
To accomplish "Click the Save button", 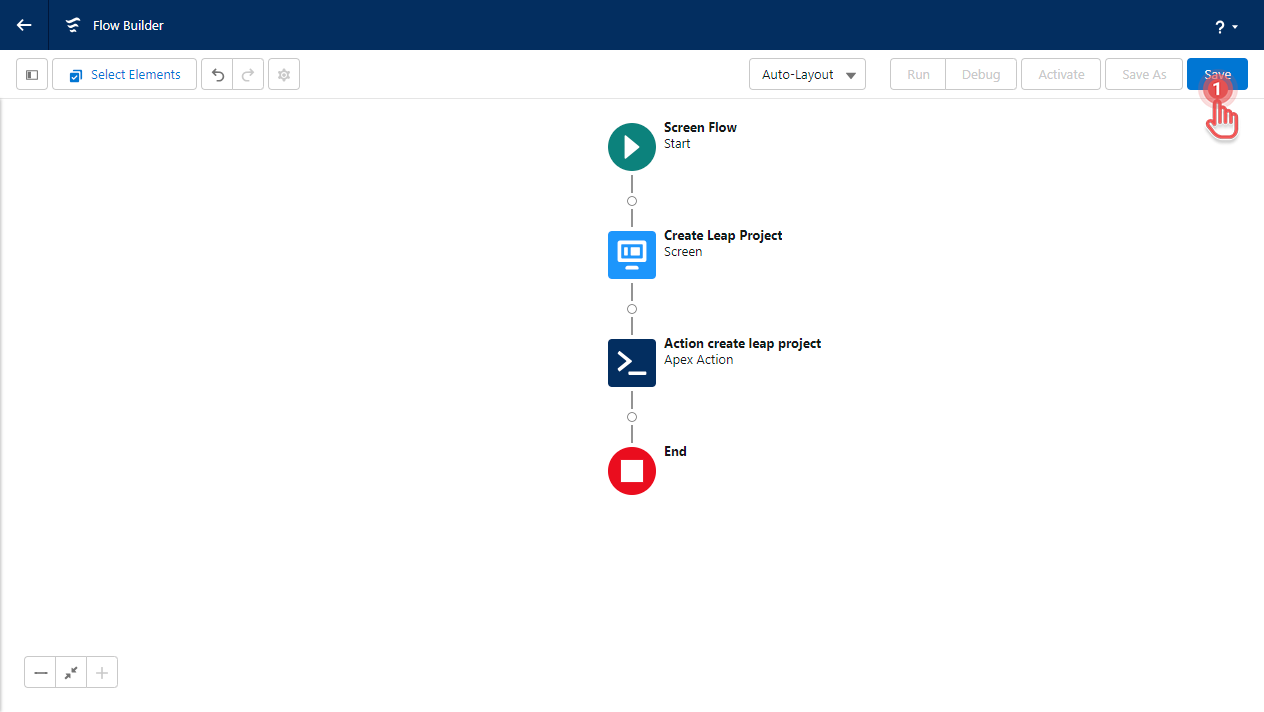I will pyautogui.click(x=1217, y=75).
